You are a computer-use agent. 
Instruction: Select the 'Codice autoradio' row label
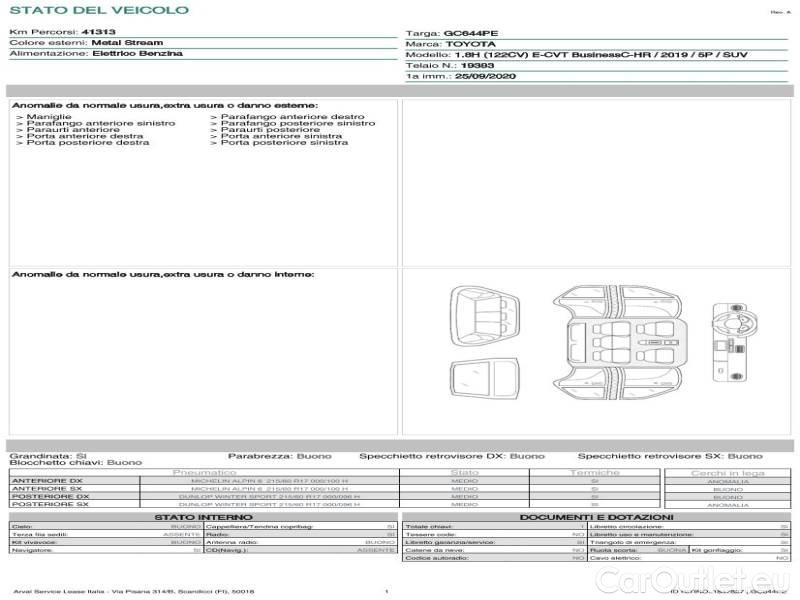437,558
